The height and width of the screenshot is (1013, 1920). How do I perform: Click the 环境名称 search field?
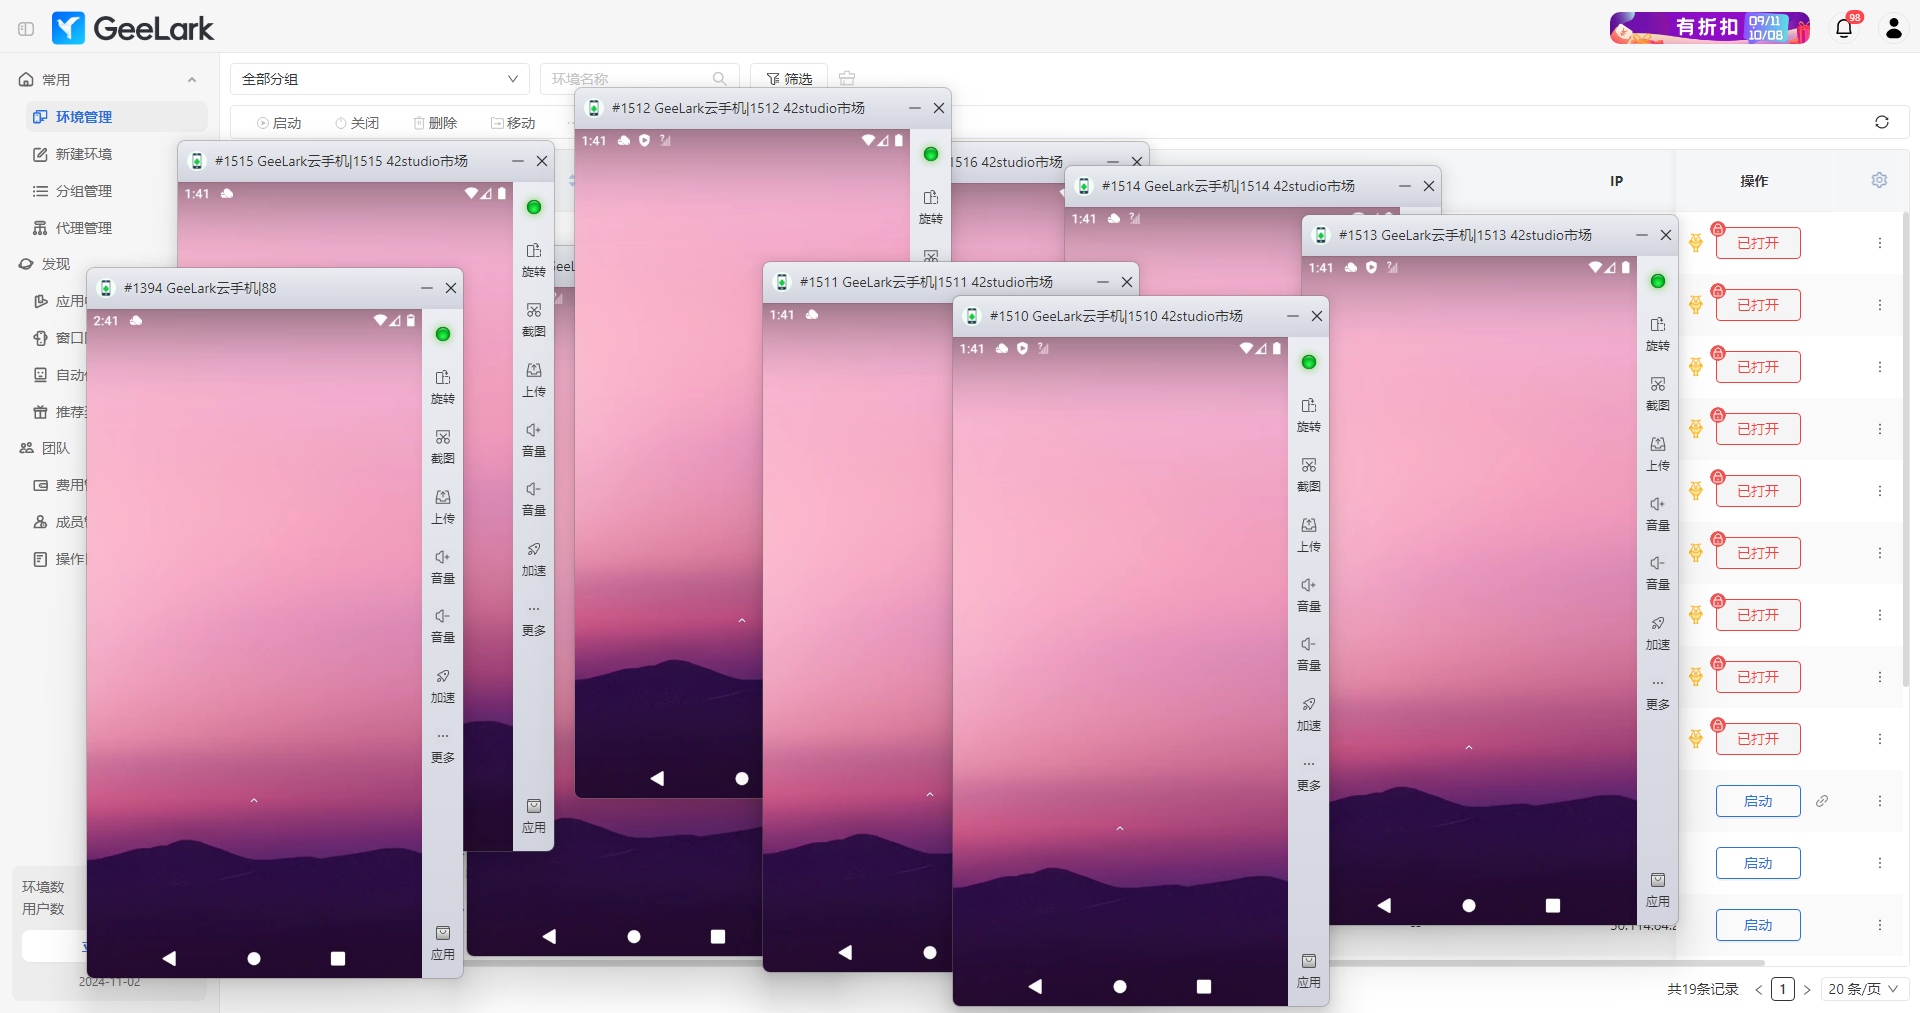pyautogui.click(x=639, y=79)
